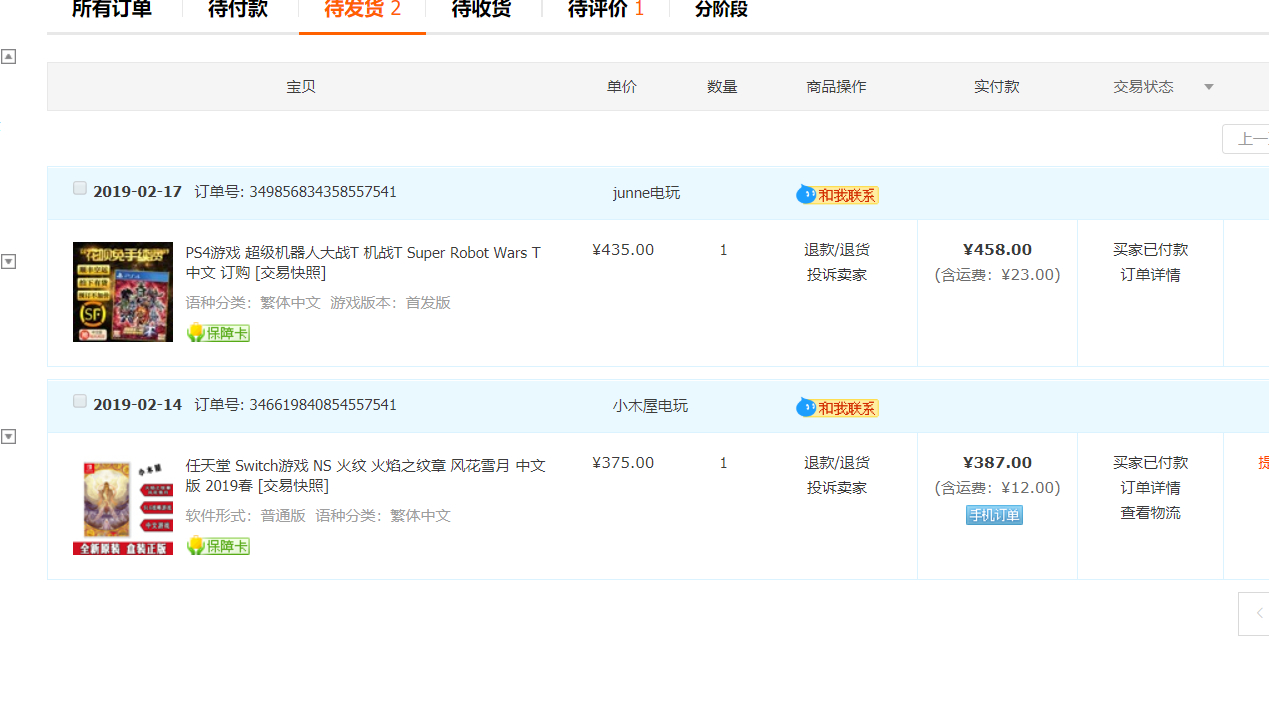Select order number 346619840854557541 text
Viewport: 1269px width, 723px height.
(x=323, y=405)
